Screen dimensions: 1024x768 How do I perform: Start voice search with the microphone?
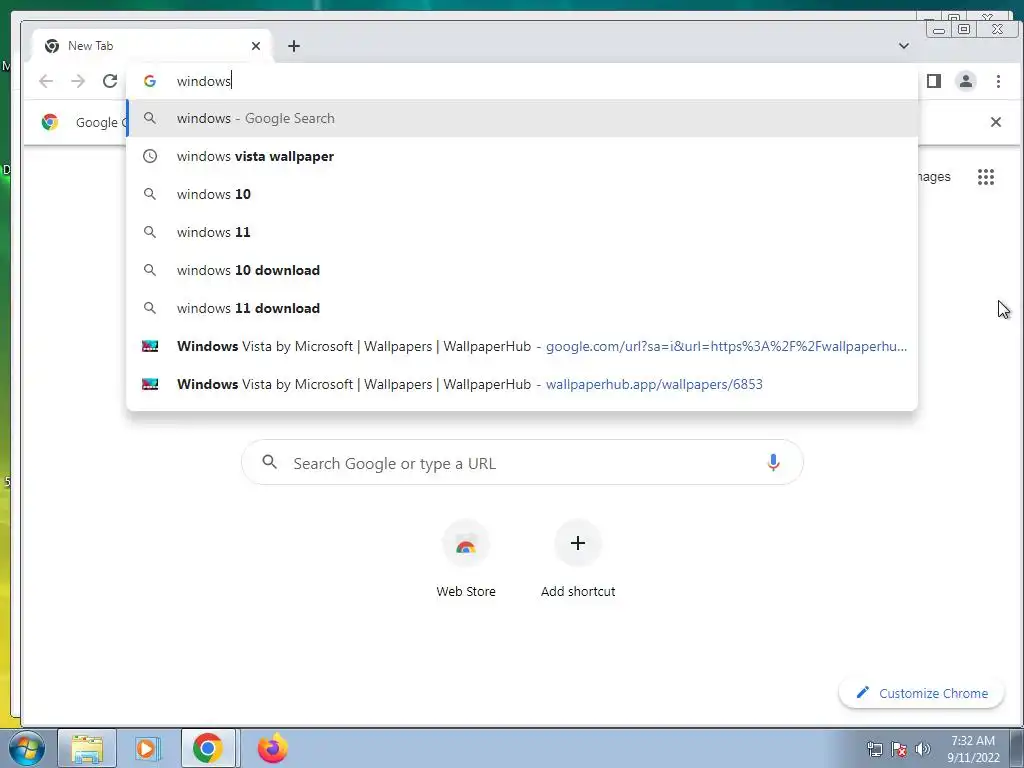tap(773, 462)
